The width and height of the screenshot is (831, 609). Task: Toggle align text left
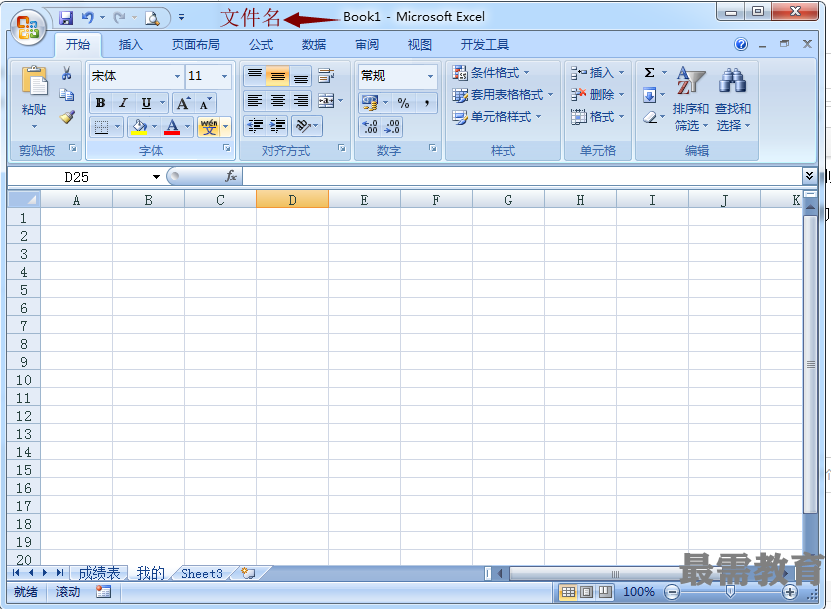(255, 100)
